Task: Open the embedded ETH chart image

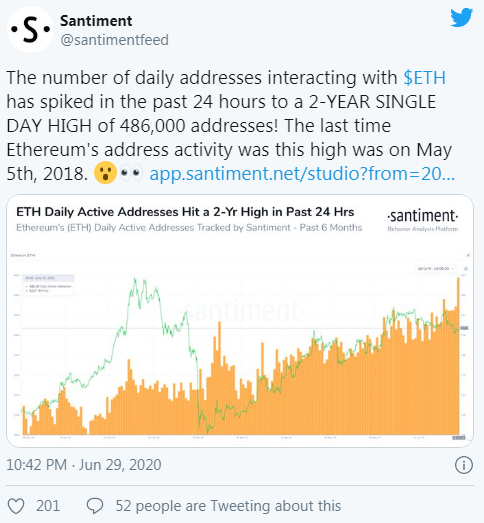Action: click(240, 321)
